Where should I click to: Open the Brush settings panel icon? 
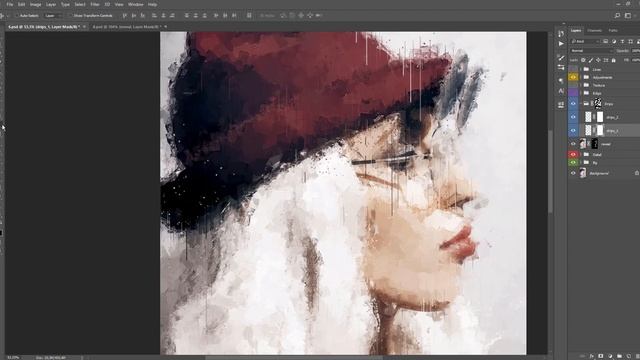click(561, 58)
